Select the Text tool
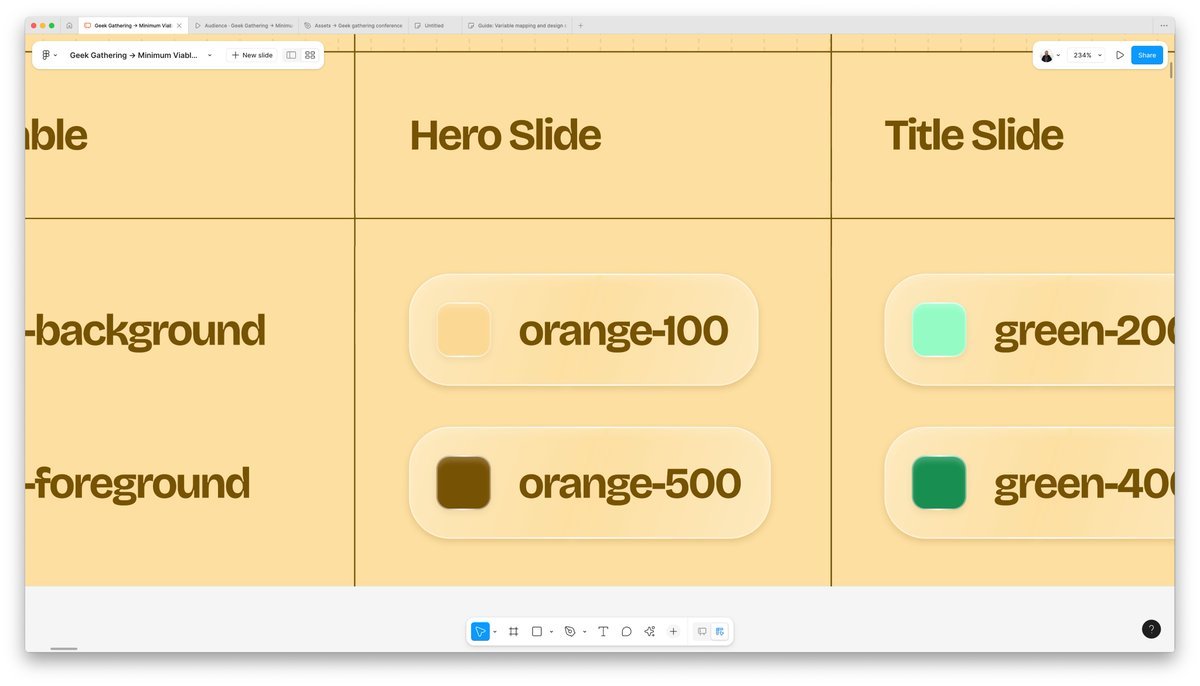 [x=603, y=632]
